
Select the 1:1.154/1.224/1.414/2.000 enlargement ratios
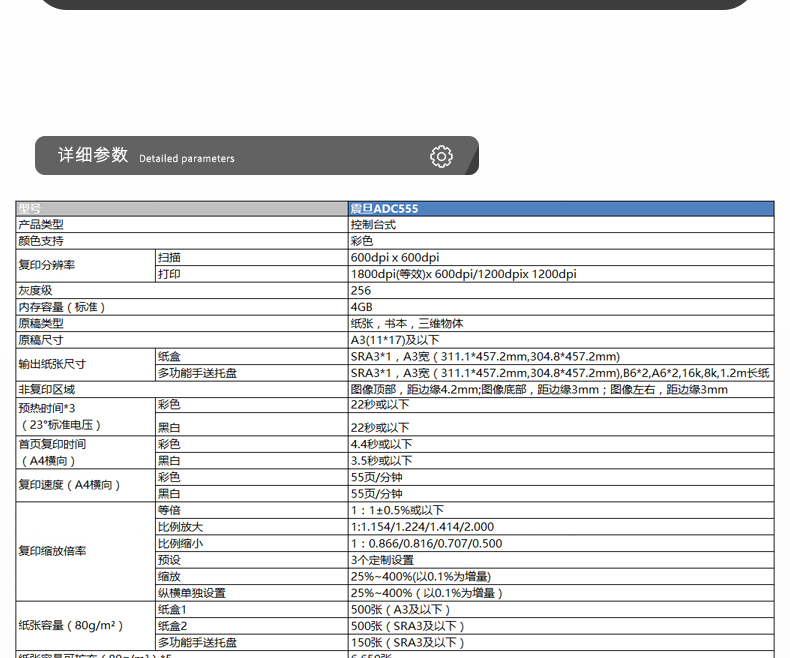pos(422,527)
